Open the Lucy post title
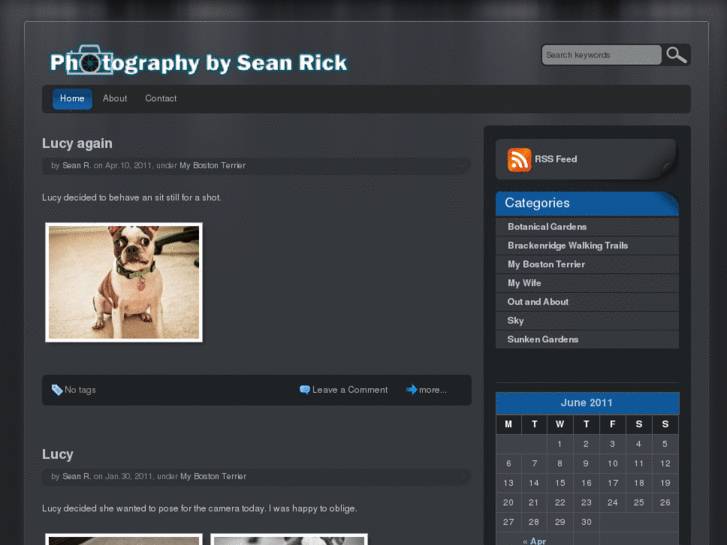The width and height of the screenshot is (727, 545). 57,454
